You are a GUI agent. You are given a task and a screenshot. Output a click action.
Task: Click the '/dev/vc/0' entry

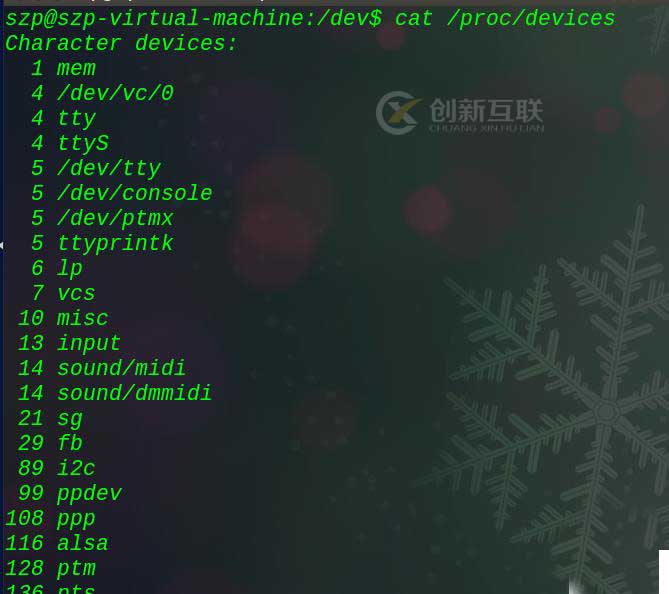pos(116,93)
